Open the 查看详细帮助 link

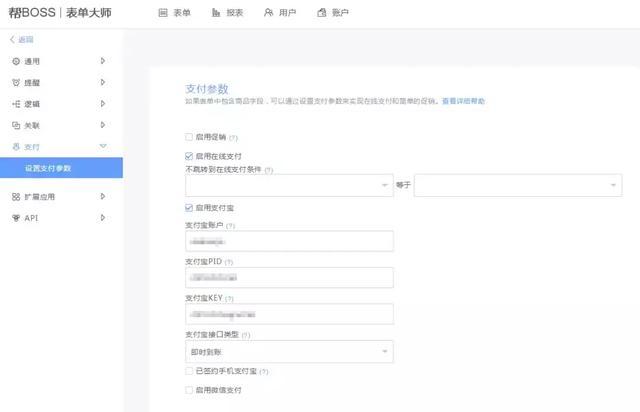(x=464, y=101)
